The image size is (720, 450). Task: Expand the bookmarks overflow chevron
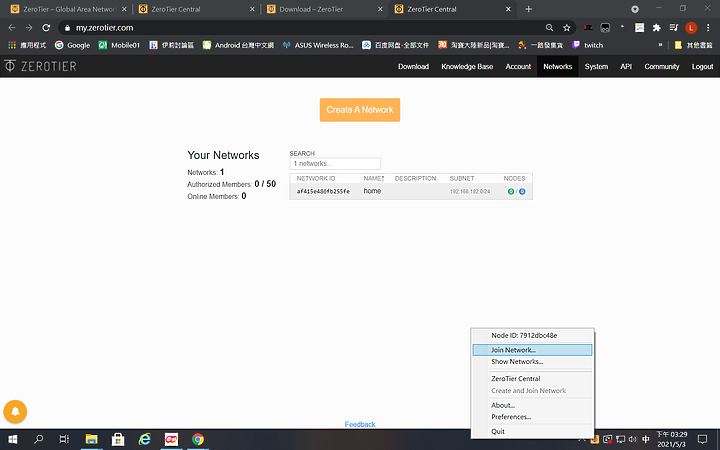(660, 45)
